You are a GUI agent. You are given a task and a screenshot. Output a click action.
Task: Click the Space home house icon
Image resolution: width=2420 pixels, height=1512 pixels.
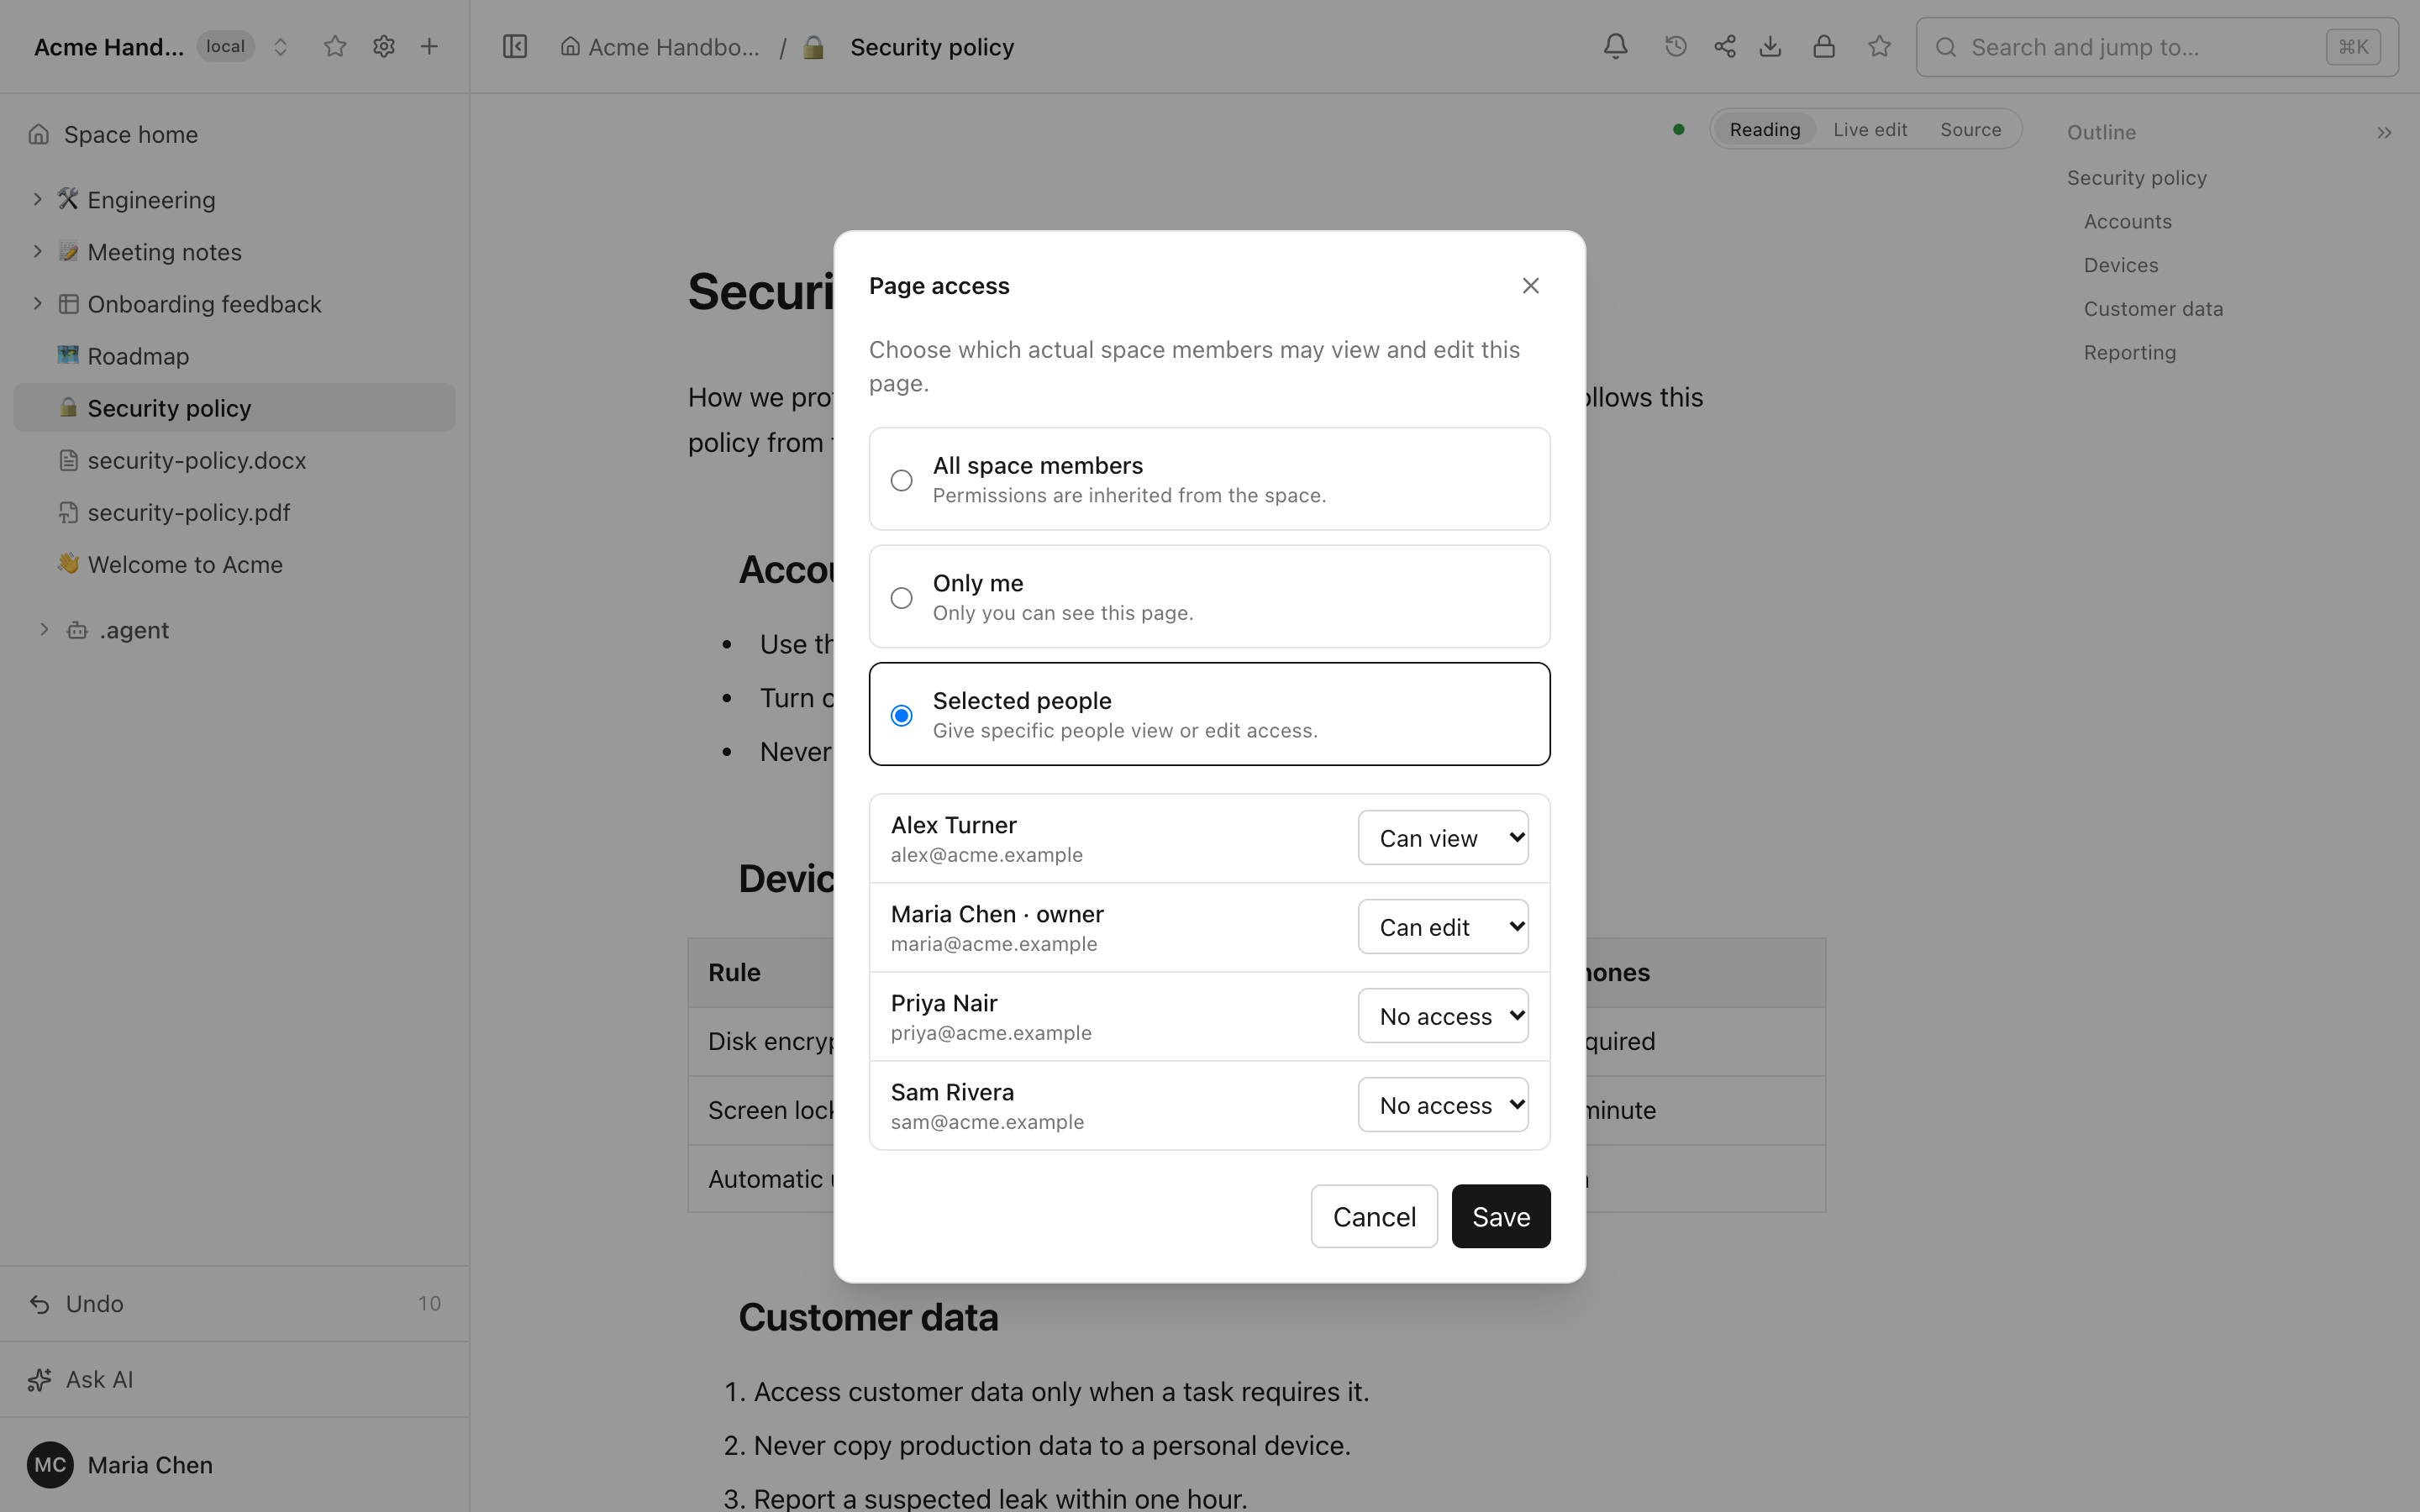(39, 134)
